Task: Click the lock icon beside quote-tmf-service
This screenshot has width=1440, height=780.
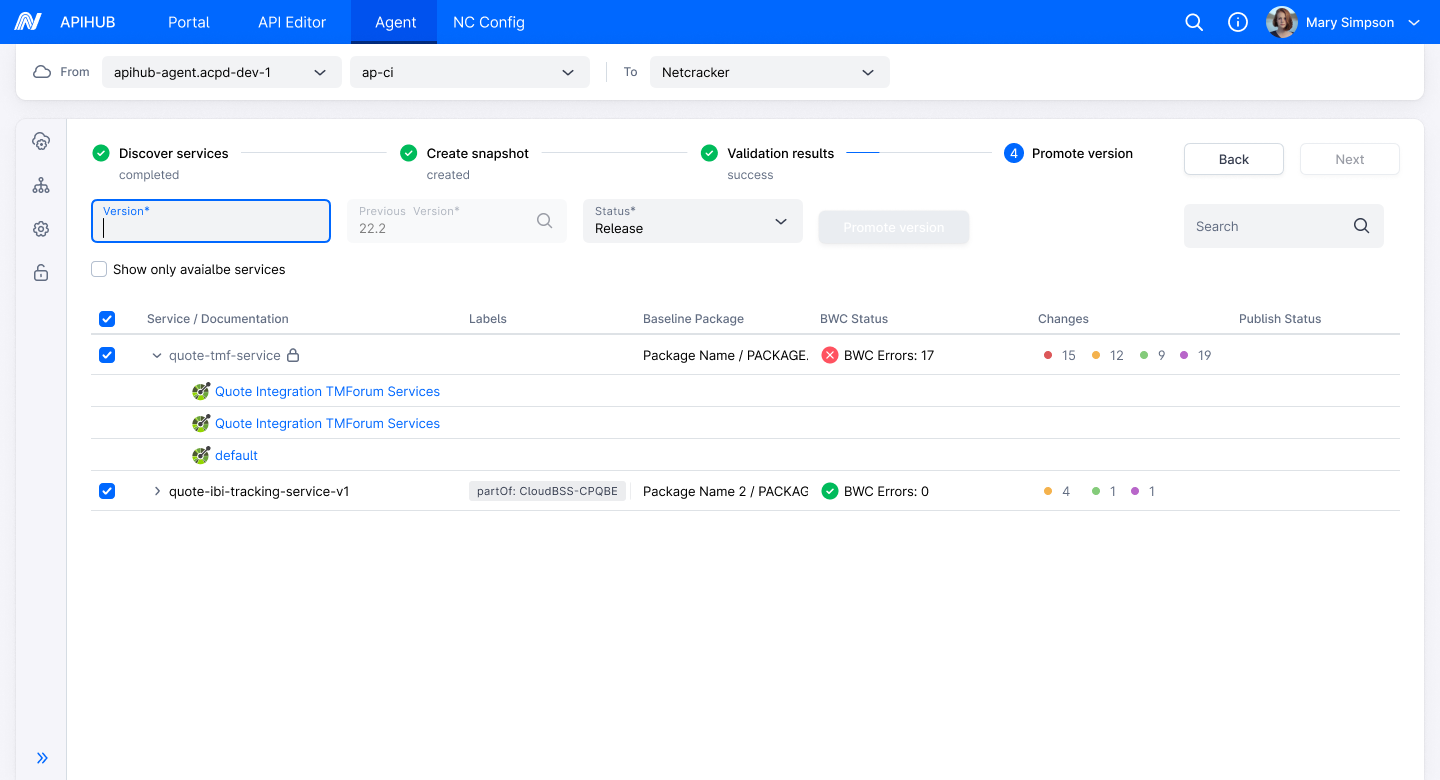Action: click(x=293, y=355)
